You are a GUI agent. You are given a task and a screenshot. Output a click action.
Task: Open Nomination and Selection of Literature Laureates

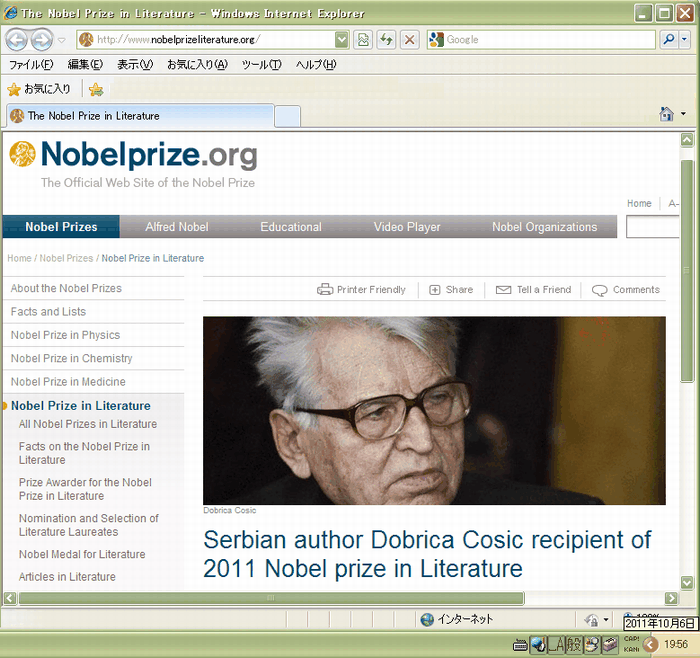point(88,525)
